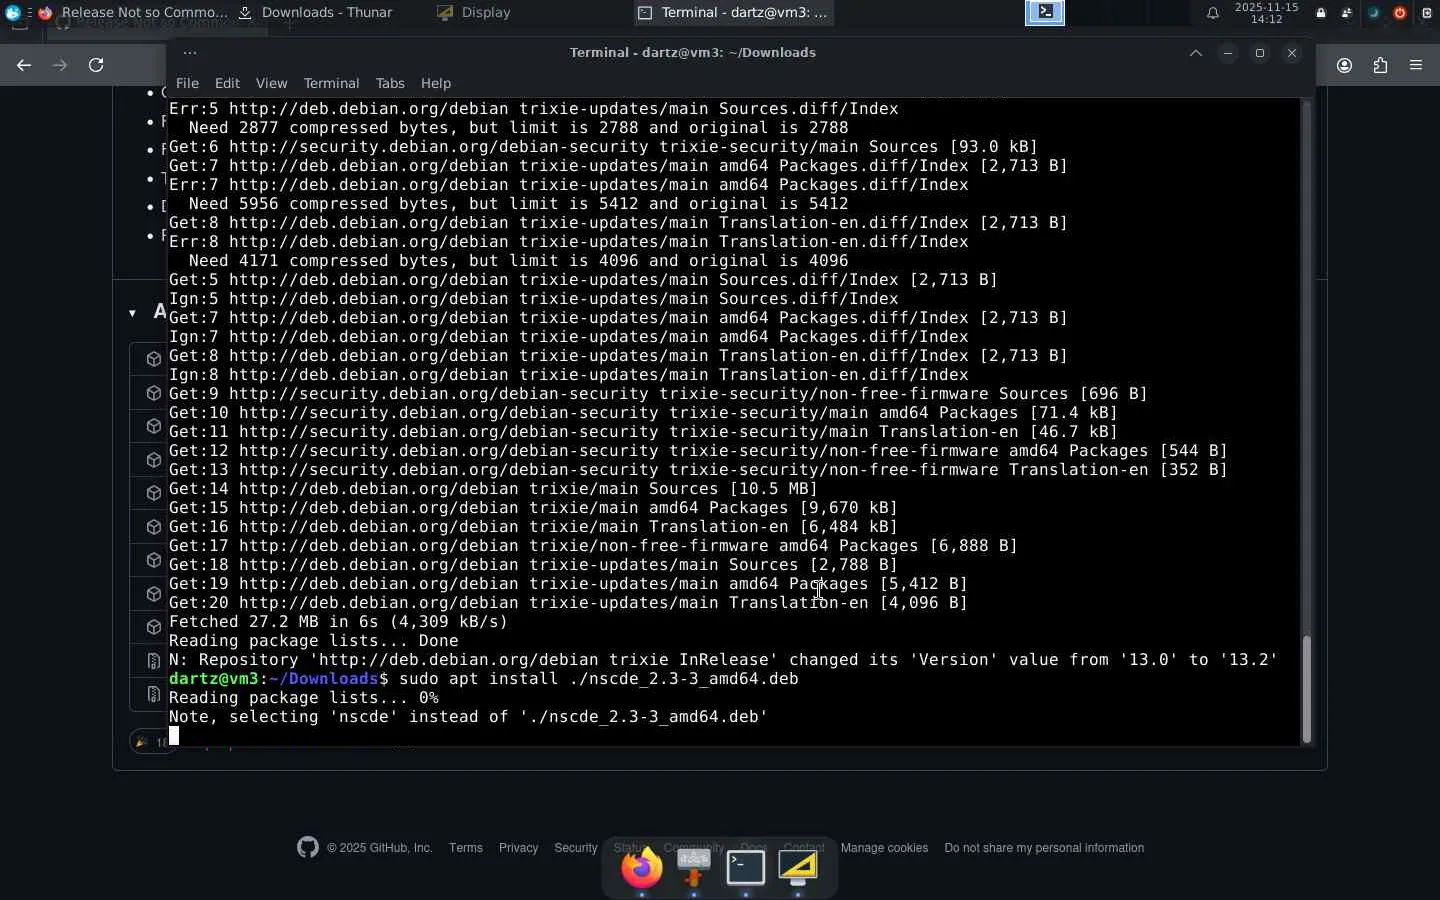Screen dimensions: 1440x900
Task: Open the File menu in Terminal
Action: click(187, 83)
